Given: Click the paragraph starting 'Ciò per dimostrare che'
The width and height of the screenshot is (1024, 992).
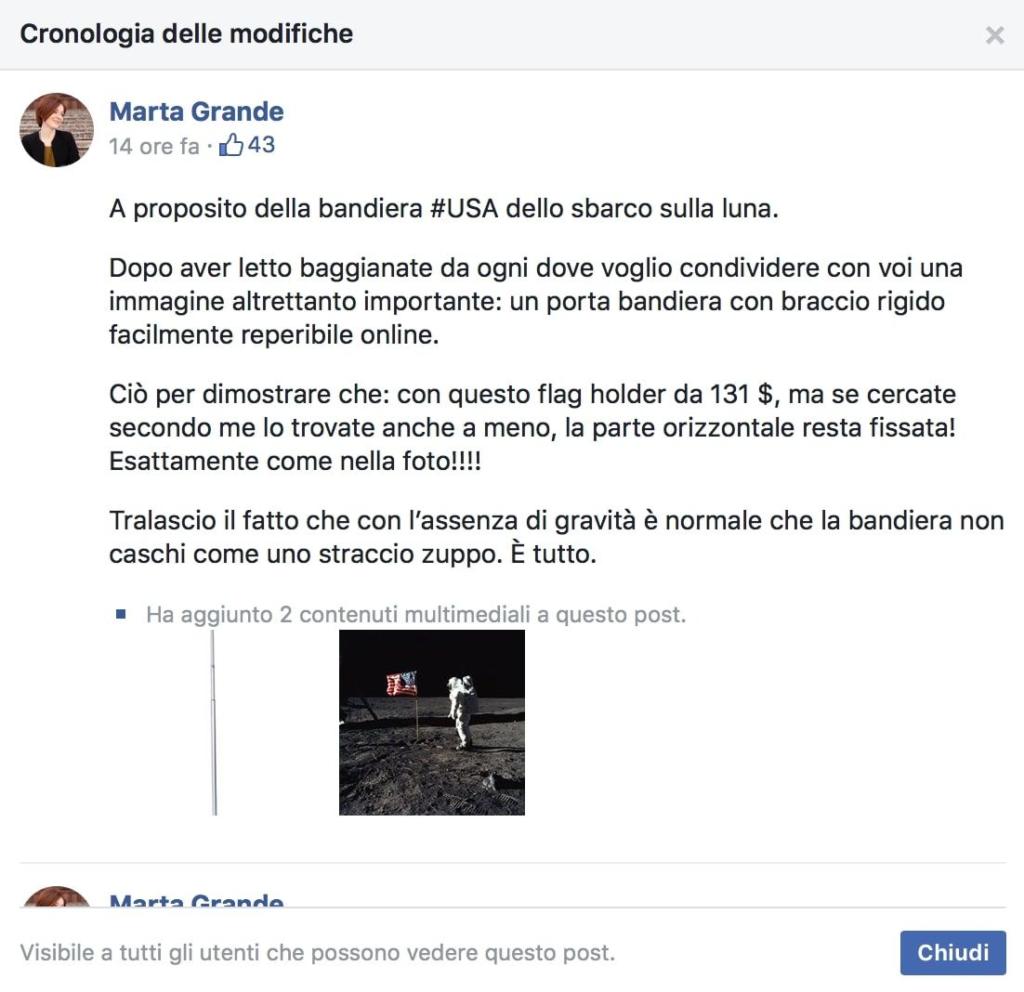Looking at the screenshot, I should click(532, 428).
